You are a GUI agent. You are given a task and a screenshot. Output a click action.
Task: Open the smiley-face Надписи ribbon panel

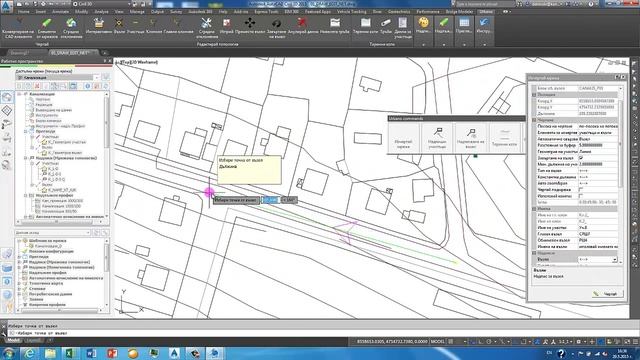pyautogui.click(x=424, y=31)
